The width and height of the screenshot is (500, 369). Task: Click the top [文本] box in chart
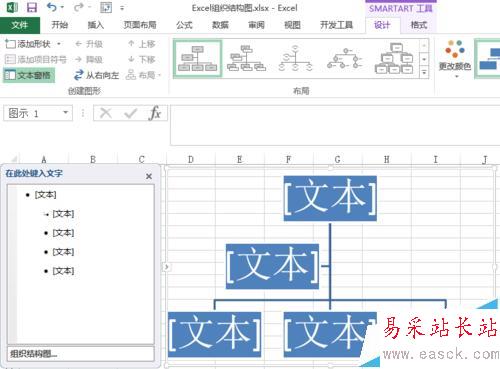point(330,198)
